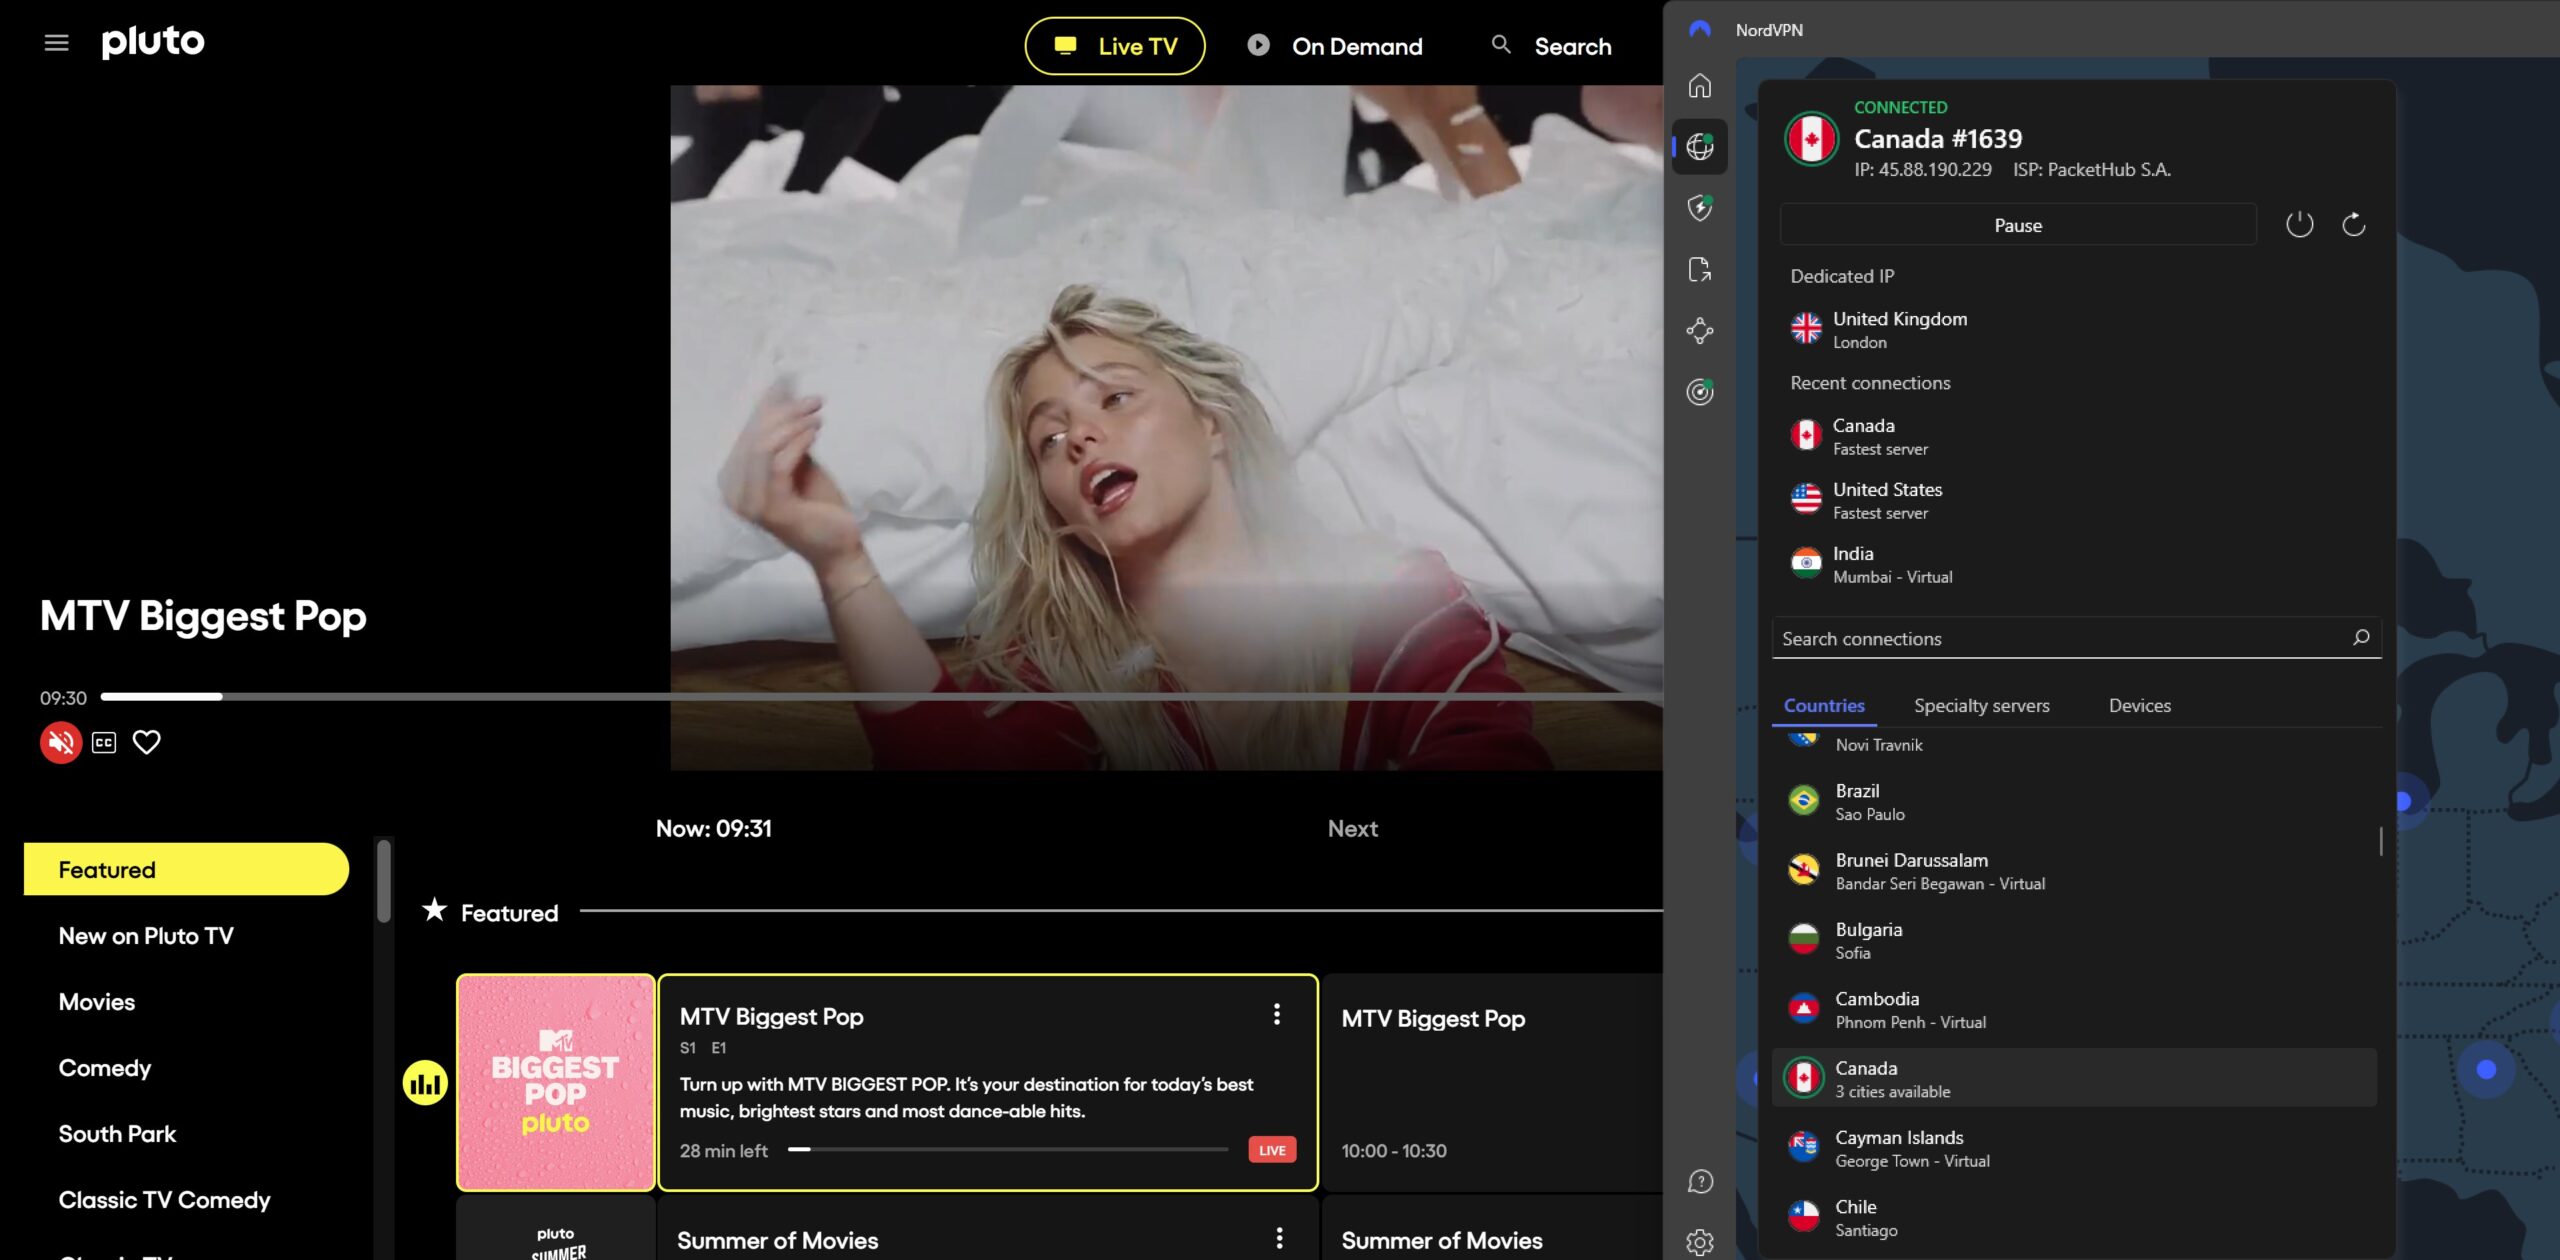Image resolution: width=2560 pixels, height=1260 pixels.
Task: Open options menu for MTV Biggest Pop card
Action: pos(1277,1015)
